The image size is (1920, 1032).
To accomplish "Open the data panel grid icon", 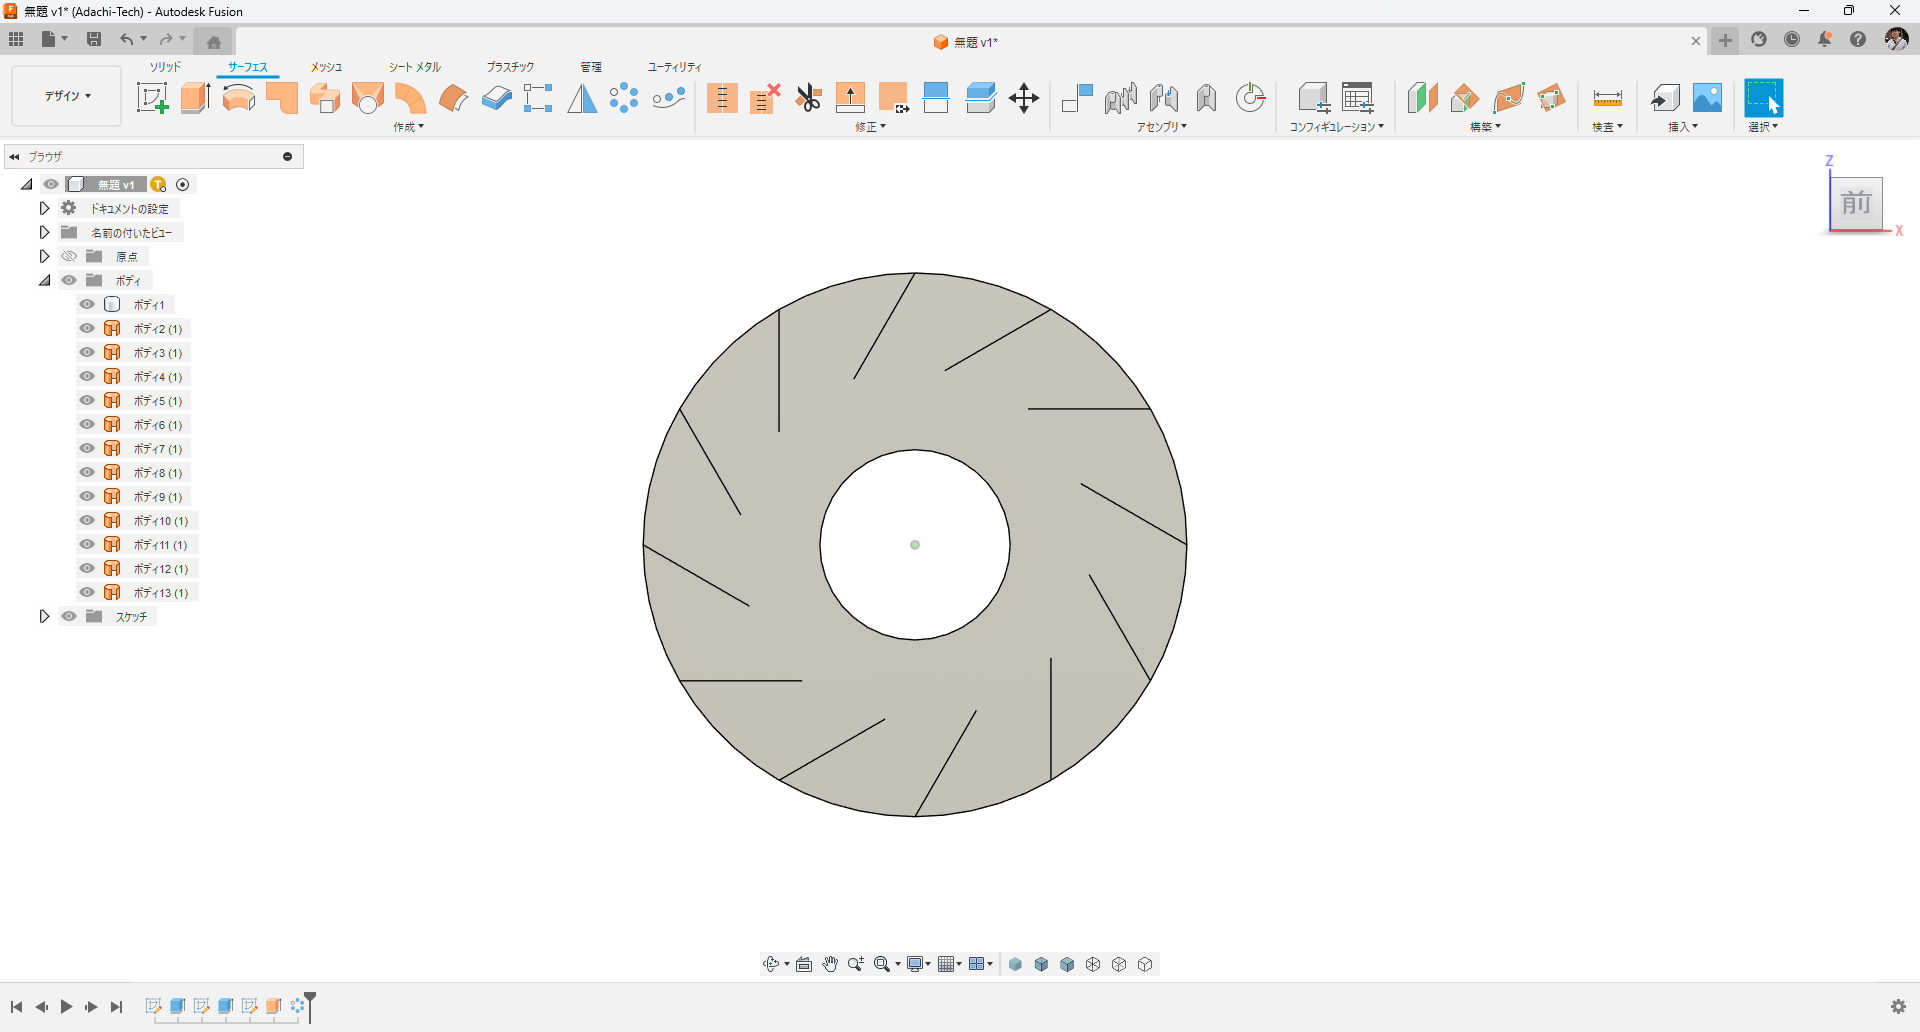I will (16, 39).
